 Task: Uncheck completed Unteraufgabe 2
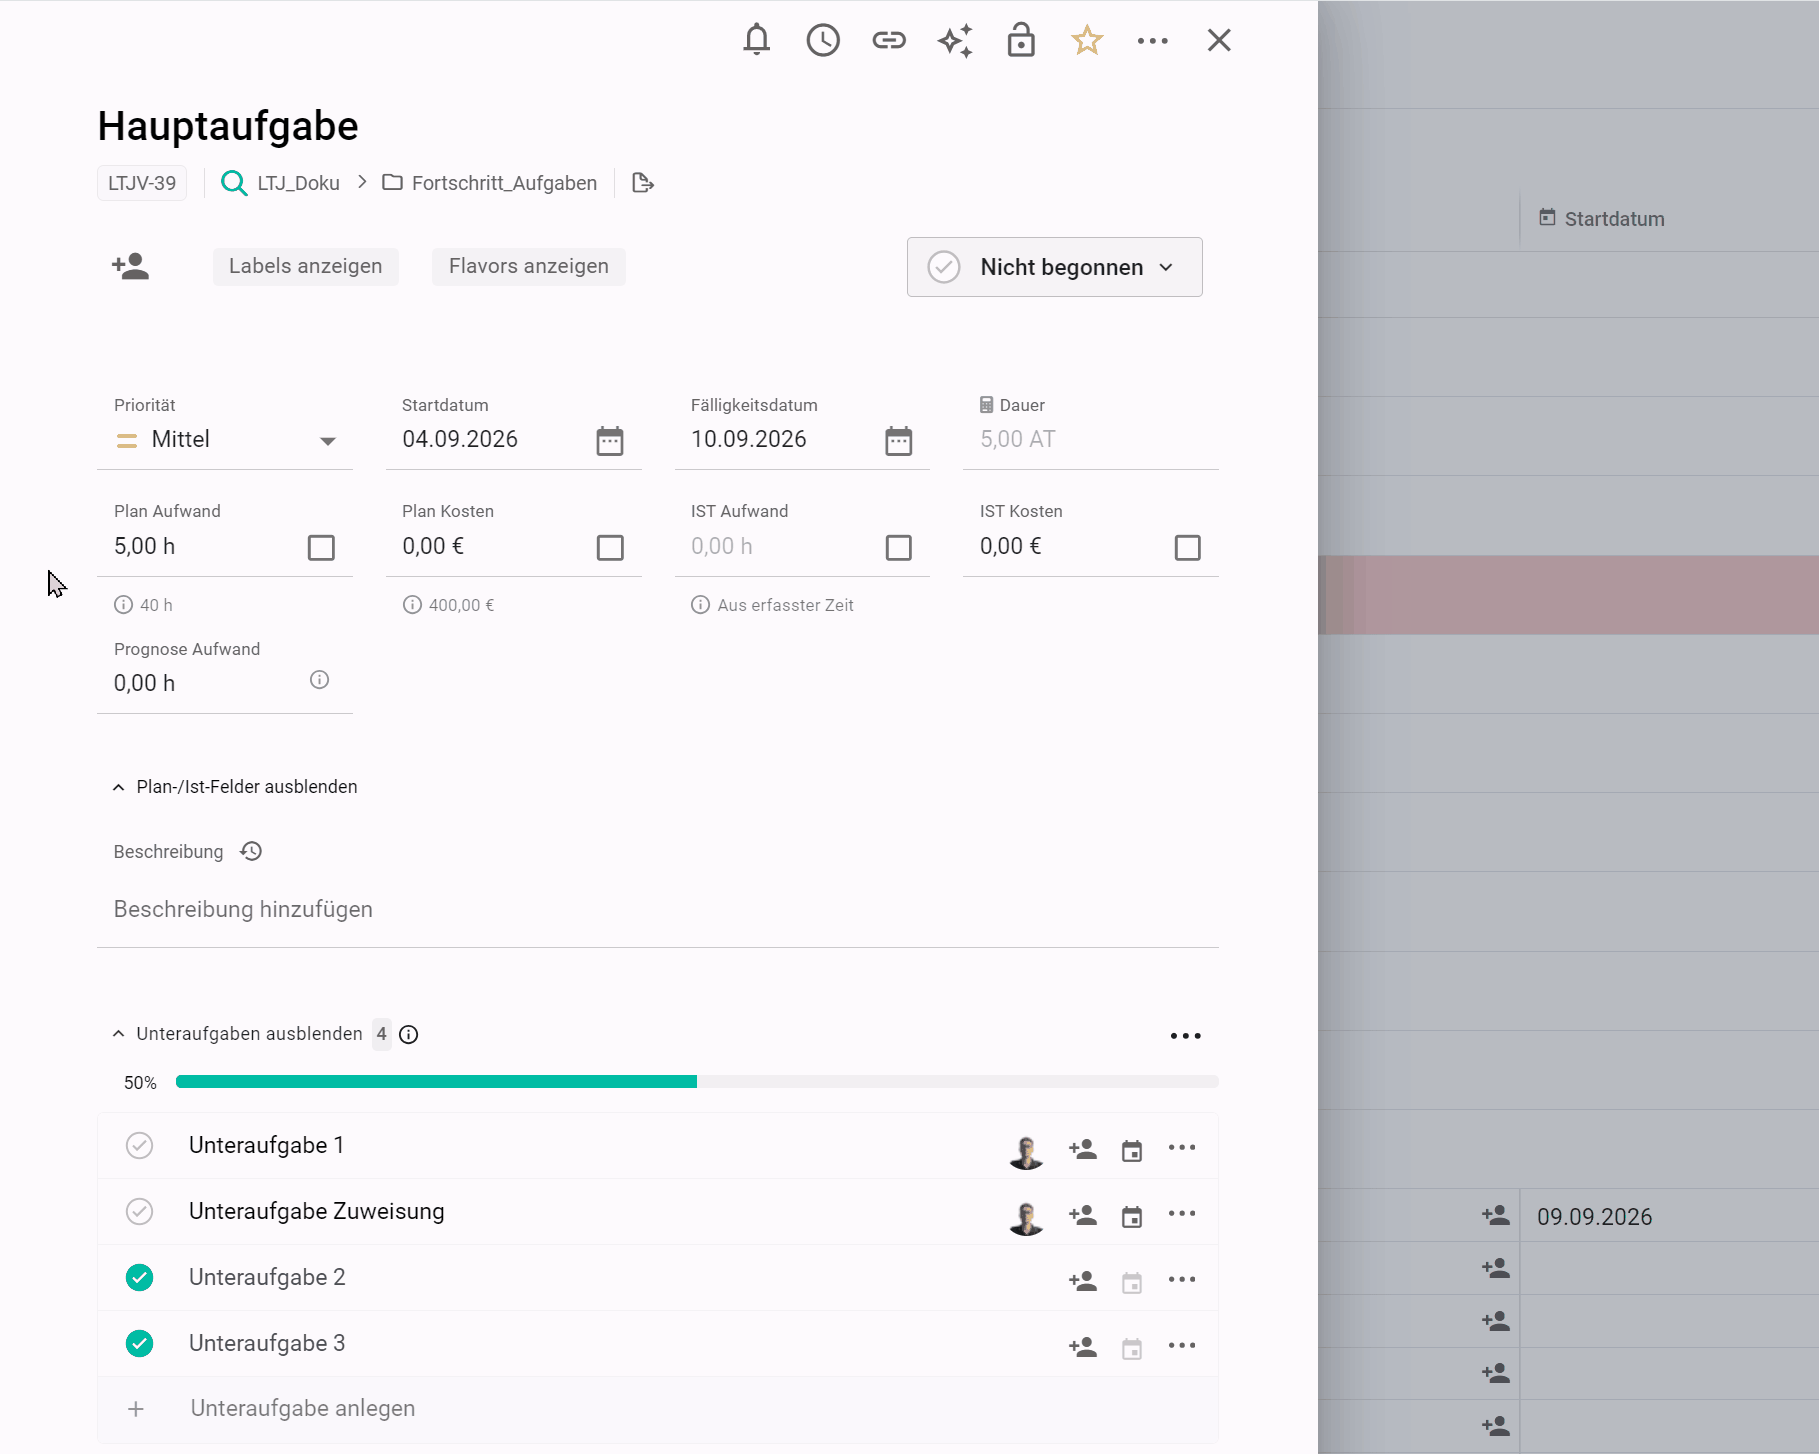click(140, 1278)
